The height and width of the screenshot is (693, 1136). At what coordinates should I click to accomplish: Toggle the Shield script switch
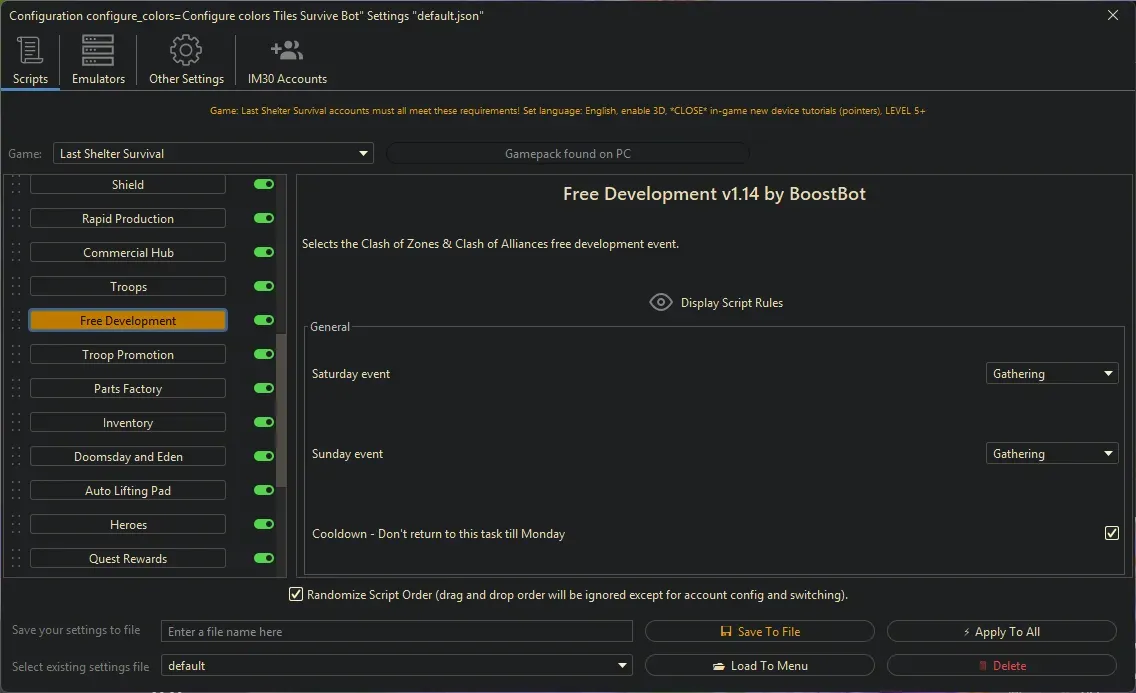click(x=264, y=184)
